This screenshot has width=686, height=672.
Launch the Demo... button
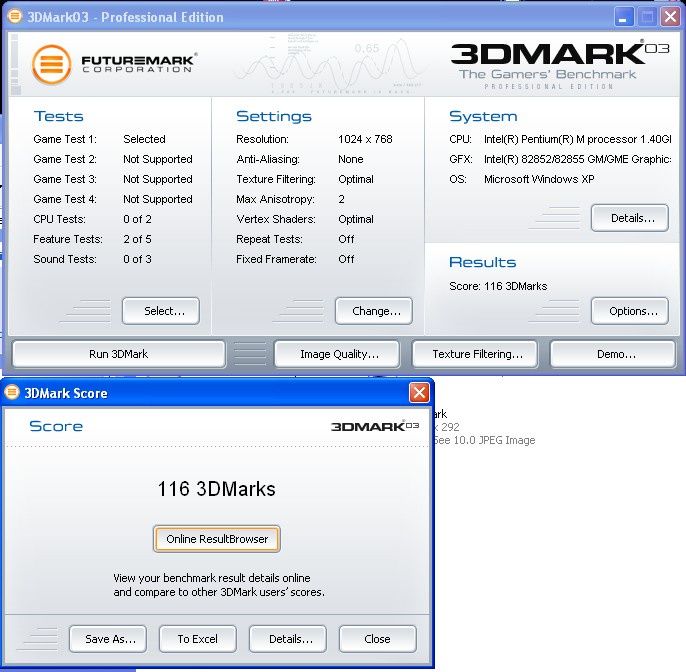(612, 354)
